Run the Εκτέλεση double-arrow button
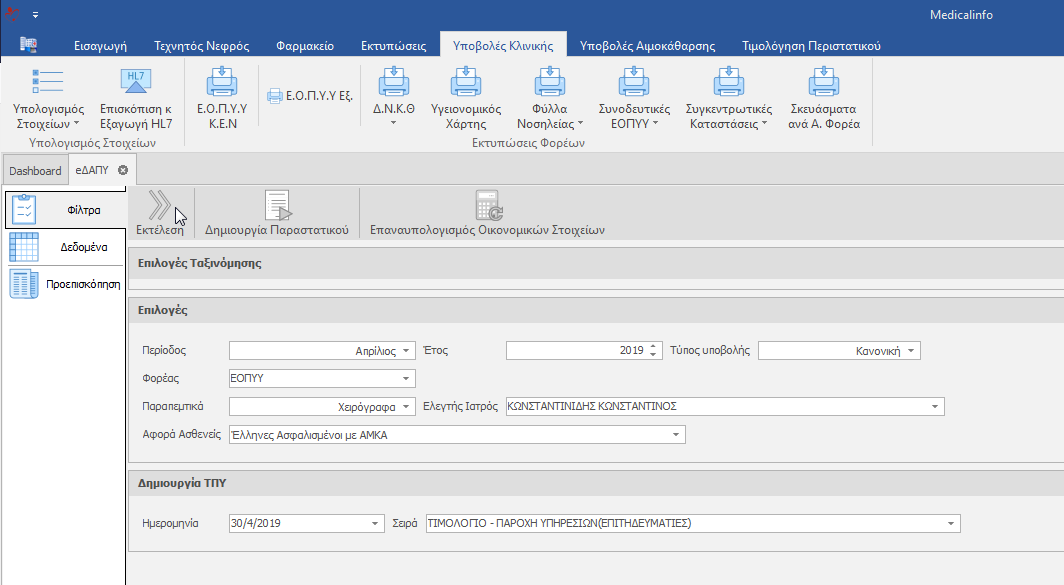The height and width of the screenshot is (585, 1064). tap(160, 205)
